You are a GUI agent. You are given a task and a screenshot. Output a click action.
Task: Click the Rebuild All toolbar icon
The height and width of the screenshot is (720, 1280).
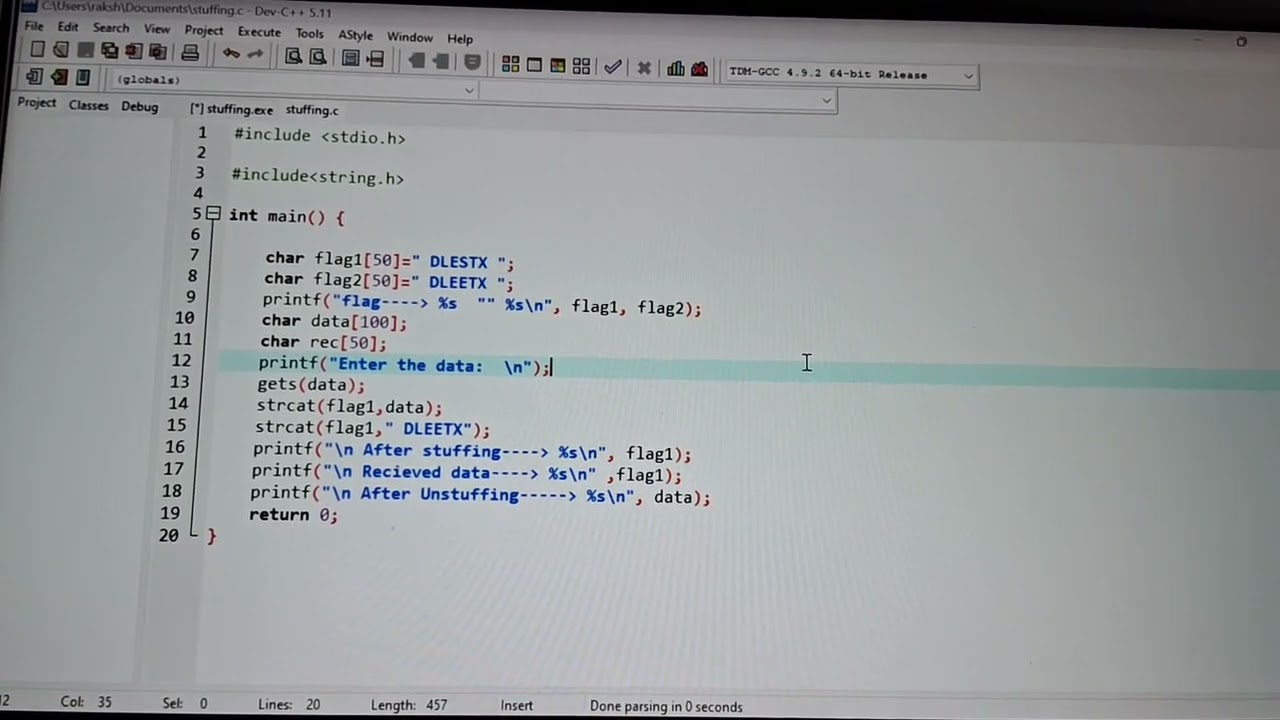pos(581,67)
